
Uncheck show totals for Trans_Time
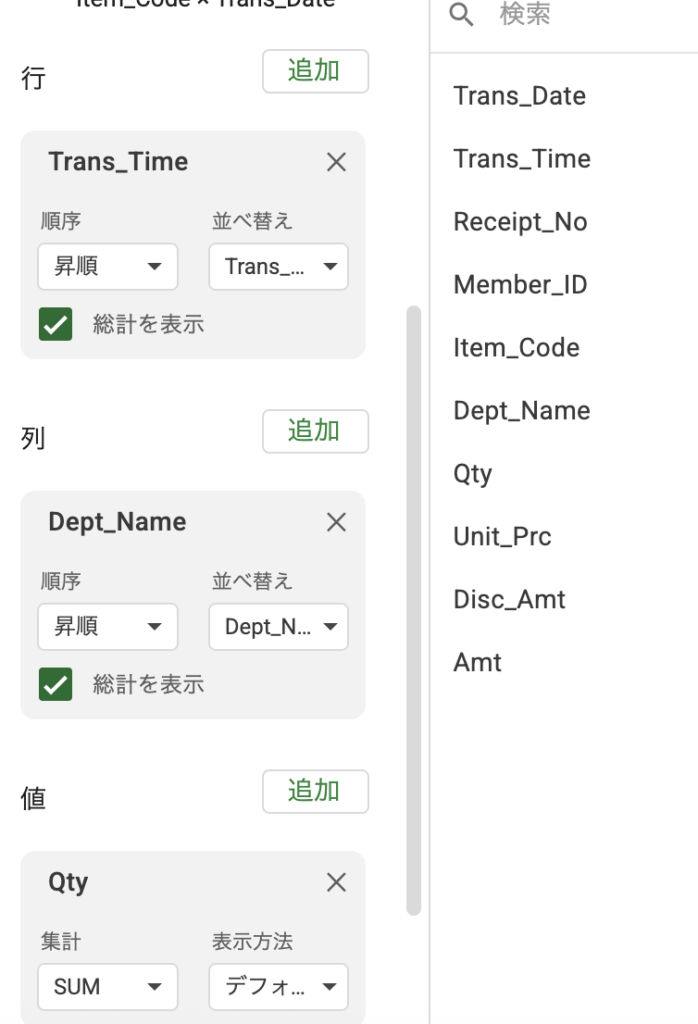point(56,324)
